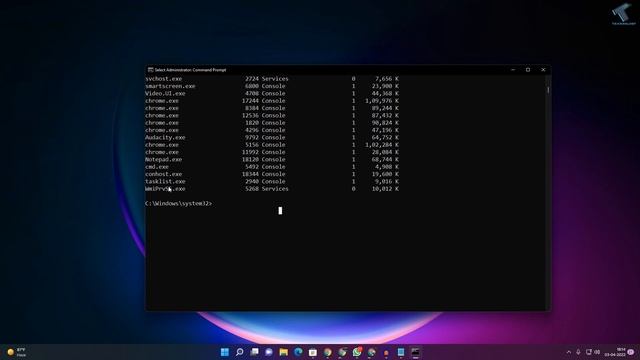Open the Windows Start menu
The width and height of the screenshot is (640, 360).
tap(224, 352)
